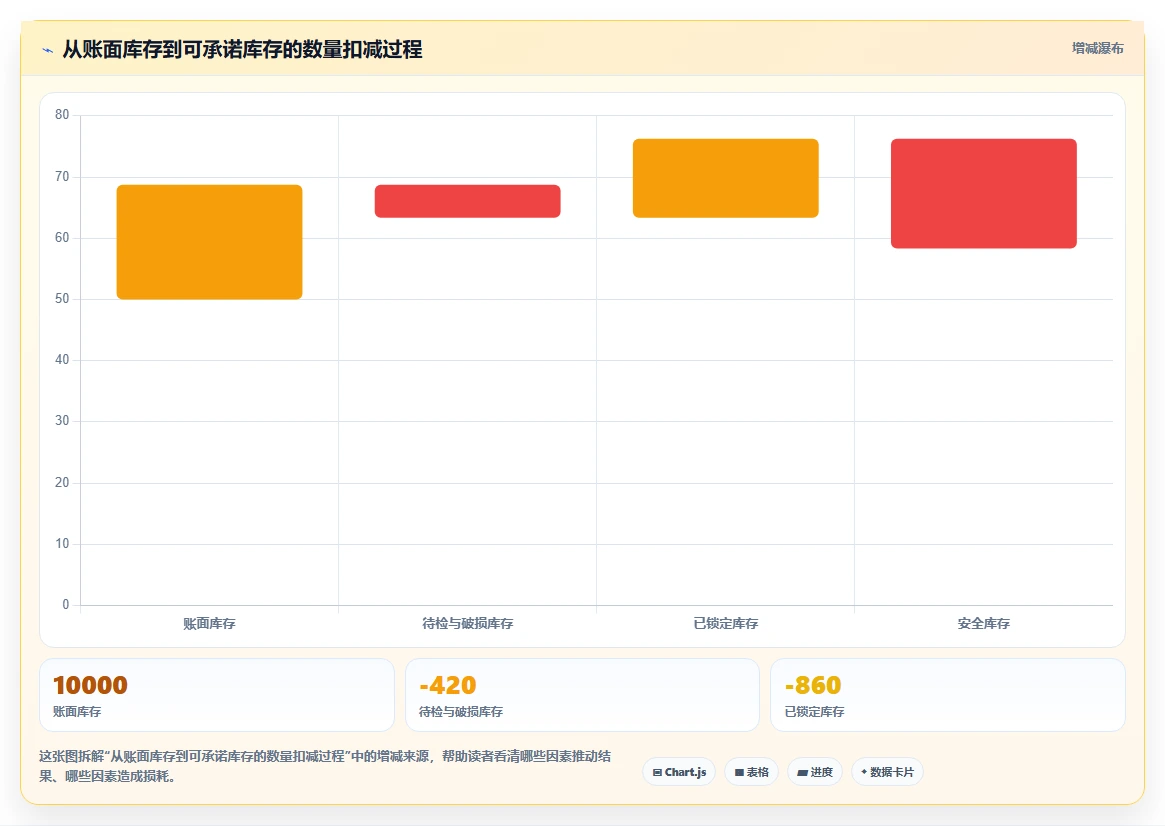Click the 增减瀑布 tag in the header
1165x826 pixels.
[x=1097, y=48]
